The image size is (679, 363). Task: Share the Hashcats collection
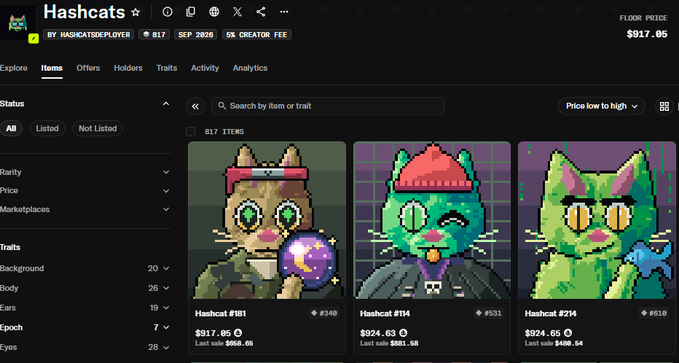261,12
